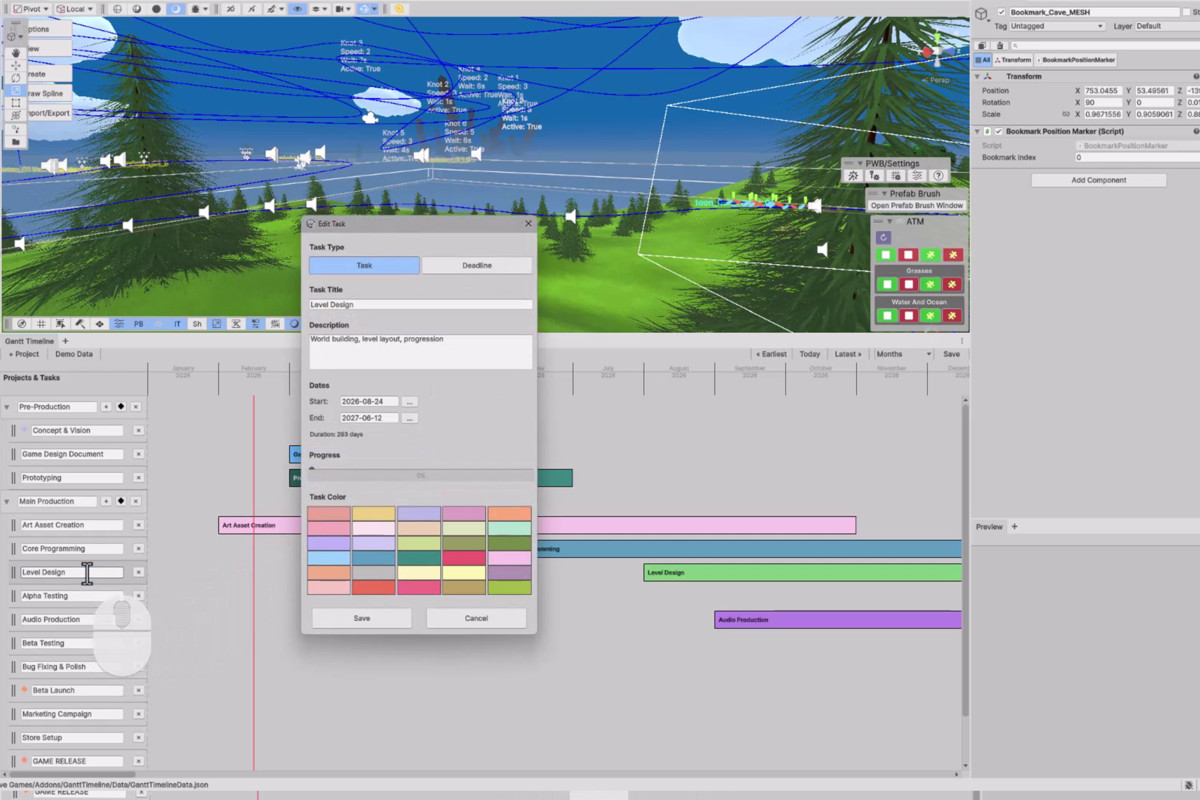Click the folder icon in tool strip
The width and height of the screenshot is (1200, 800).
click(x=15, y=141)
